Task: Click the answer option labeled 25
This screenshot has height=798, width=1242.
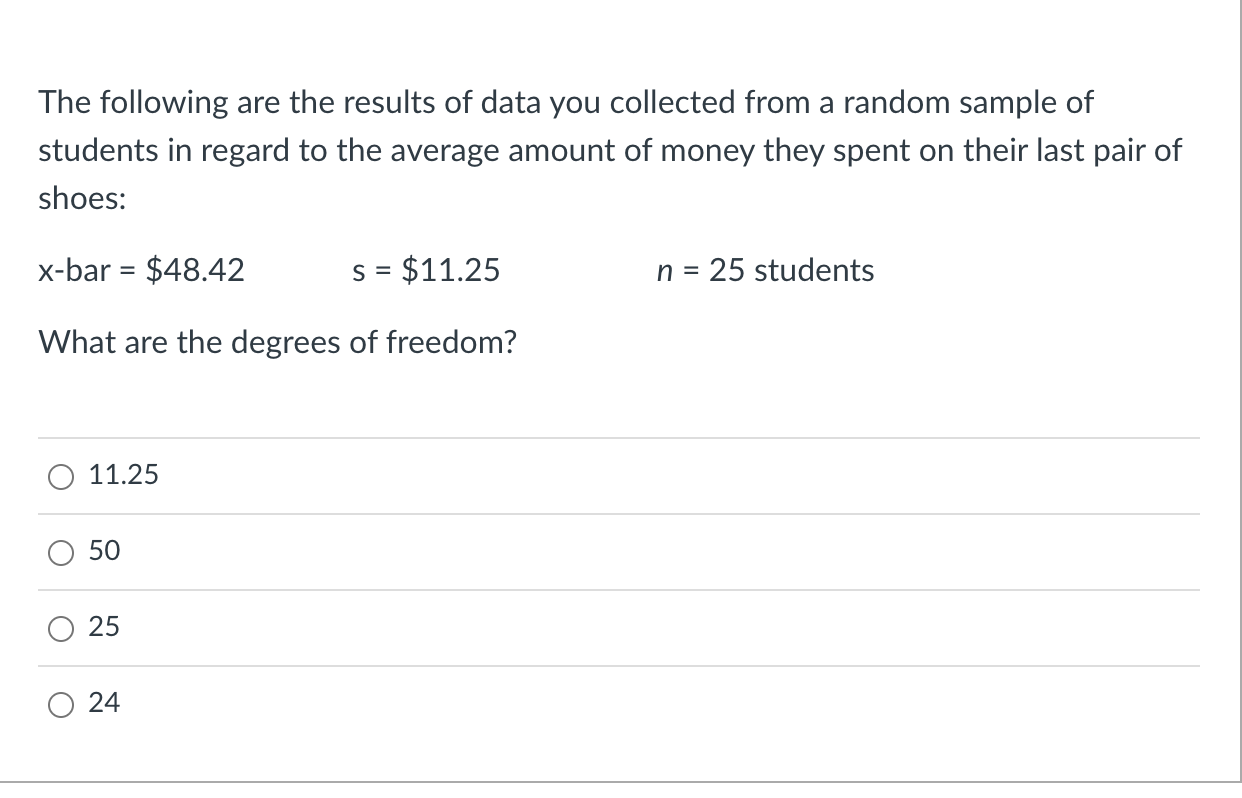Action: click(103, 628)
